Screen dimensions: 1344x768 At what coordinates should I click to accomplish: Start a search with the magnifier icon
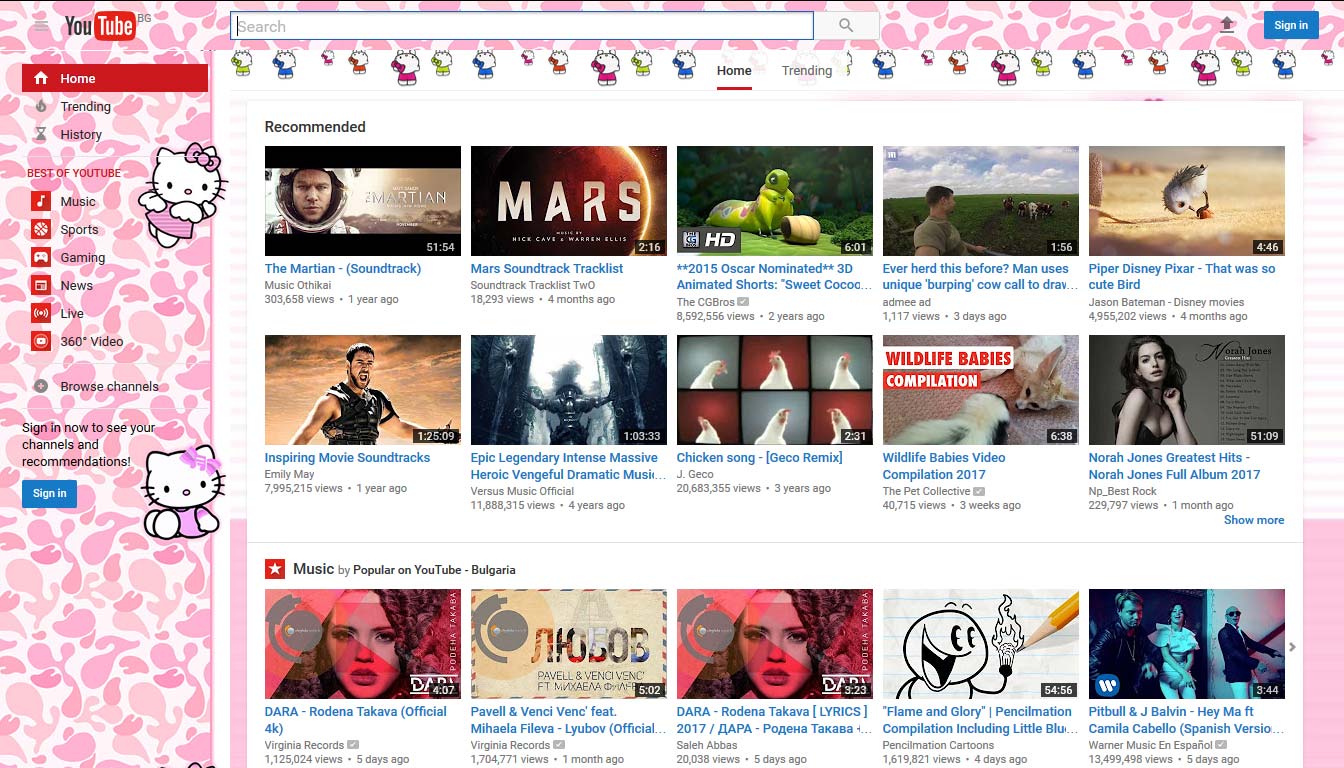[x=845, y=24]
